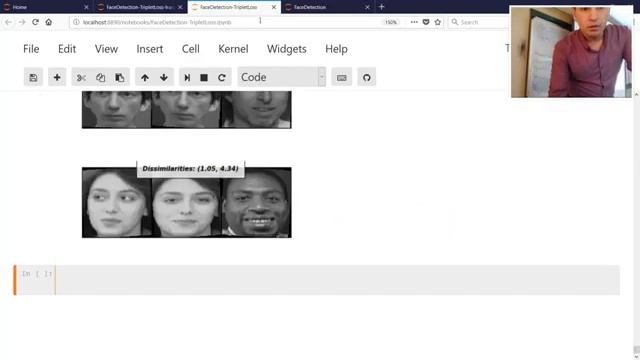Click the webcam video overlay
This screenshot has width=640, height=360.
pyautogui.click(x=571, y=52)
